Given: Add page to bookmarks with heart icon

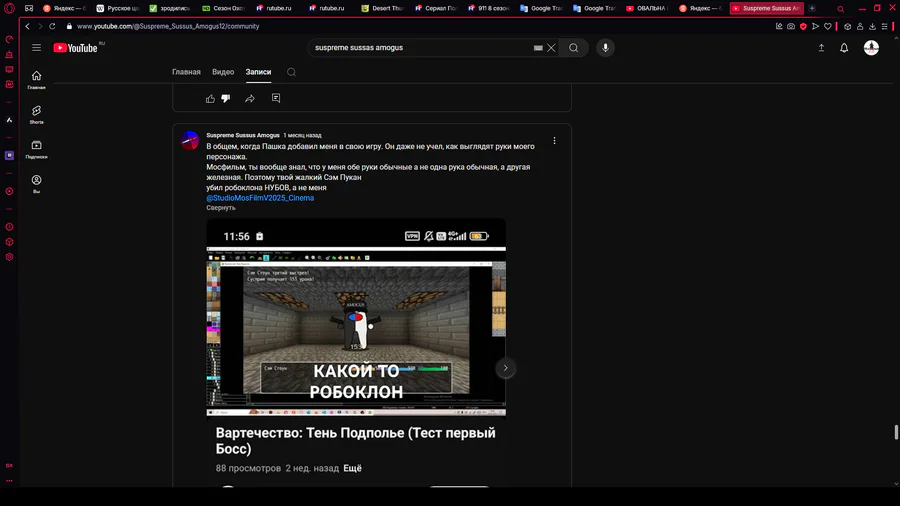Looking at the screenshot, I should [x=828, y=26].
